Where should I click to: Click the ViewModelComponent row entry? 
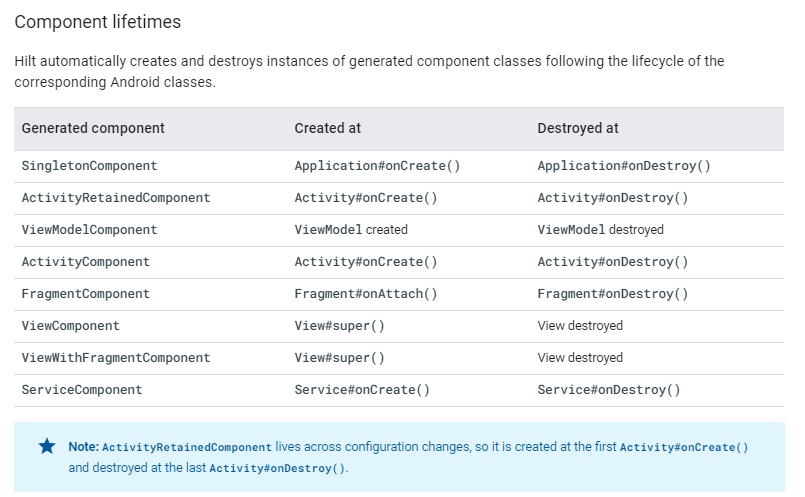tap(89, 230)
